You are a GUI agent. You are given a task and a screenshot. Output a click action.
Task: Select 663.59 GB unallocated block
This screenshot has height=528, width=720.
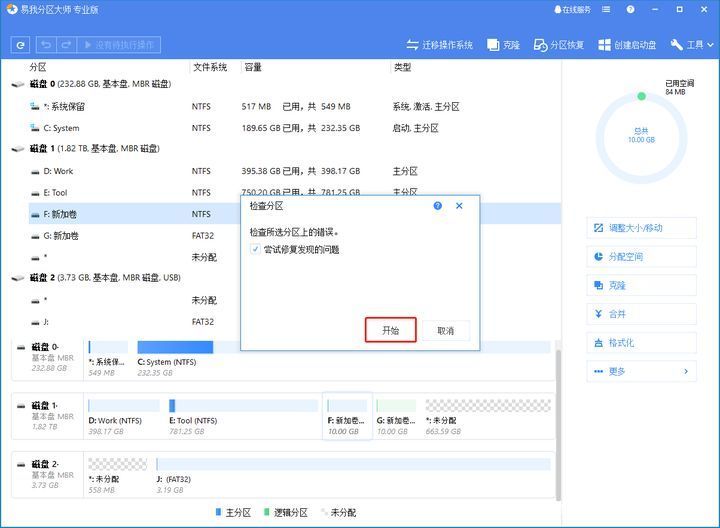[x=488, y=418]
